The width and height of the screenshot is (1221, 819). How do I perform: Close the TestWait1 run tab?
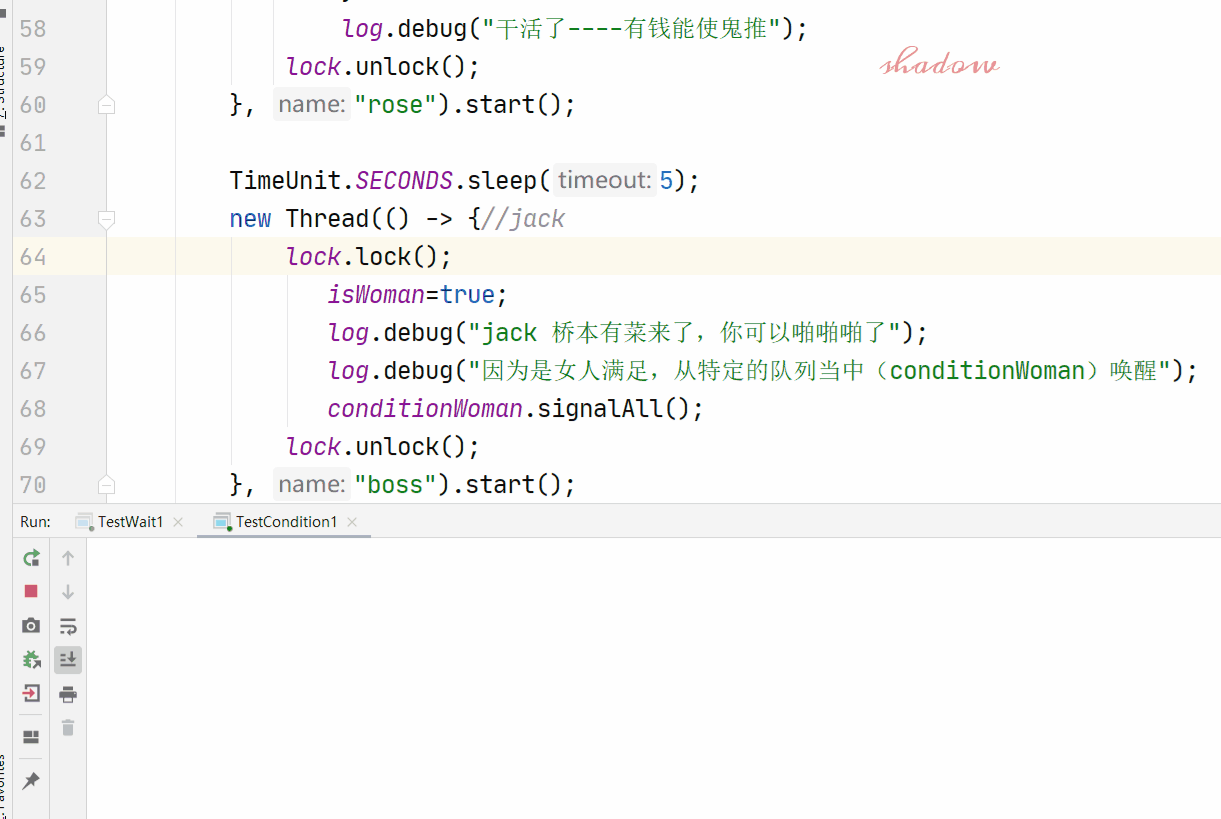(178, 522)
